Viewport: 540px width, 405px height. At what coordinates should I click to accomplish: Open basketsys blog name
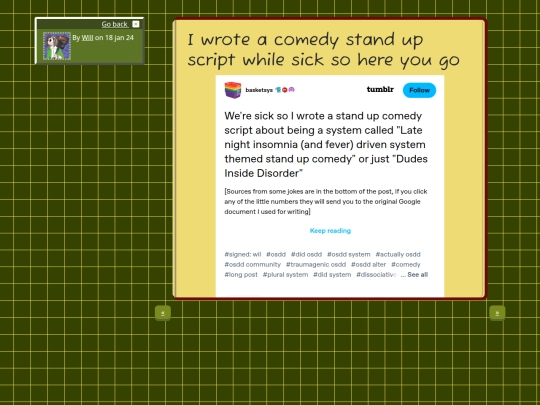(x=259, y=90)
